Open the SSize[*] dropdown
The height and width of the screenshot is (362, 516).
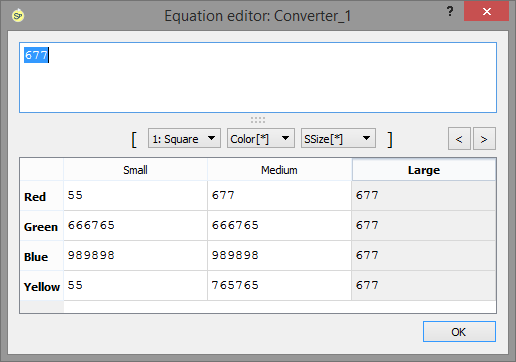[x=338, y=138]
